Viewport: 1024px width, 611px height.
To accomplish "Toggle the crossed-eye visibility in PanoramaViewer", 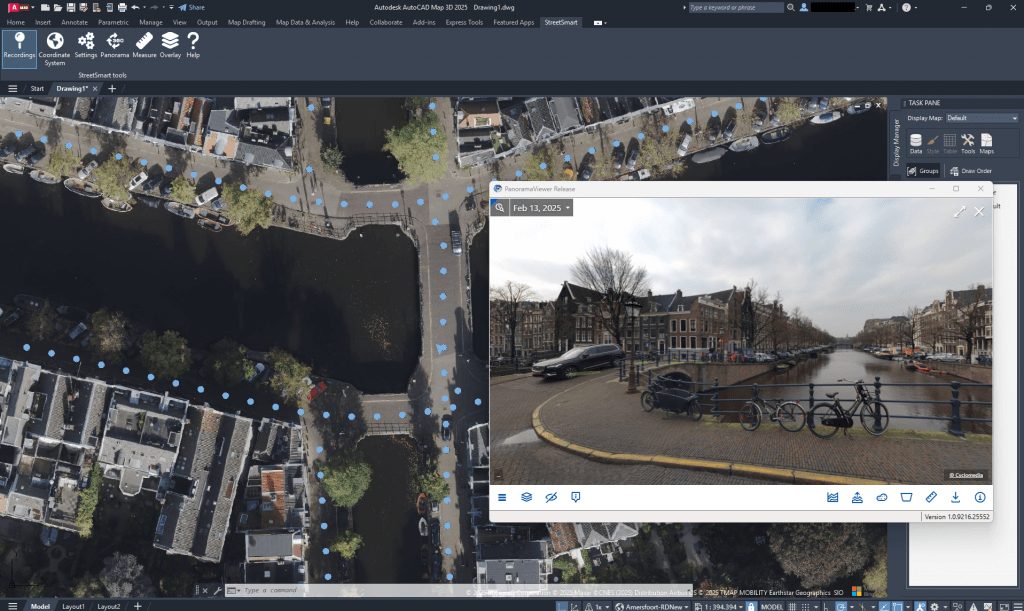I will (x=551, y=497).
